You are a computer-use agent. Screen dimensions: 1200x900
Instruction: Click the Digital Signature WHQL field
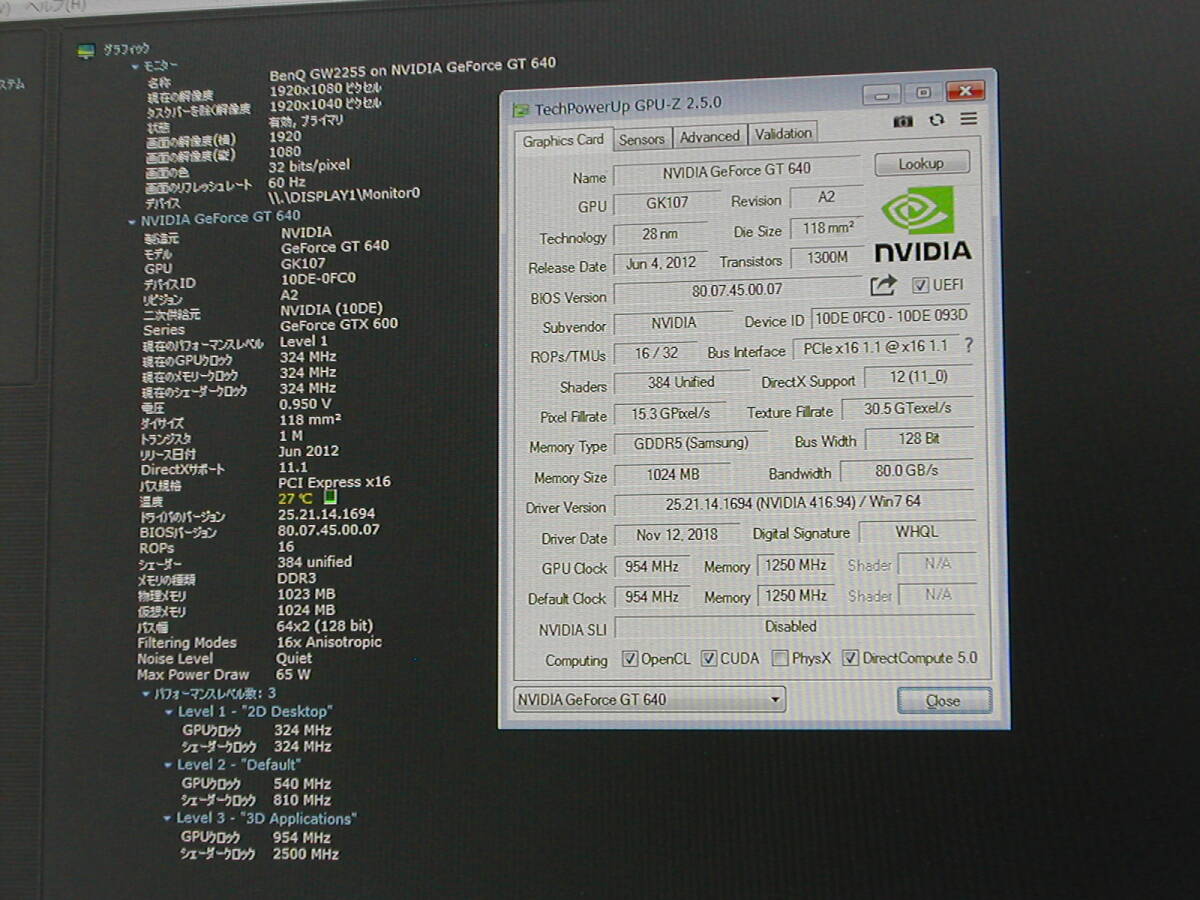tap(916, 532)
